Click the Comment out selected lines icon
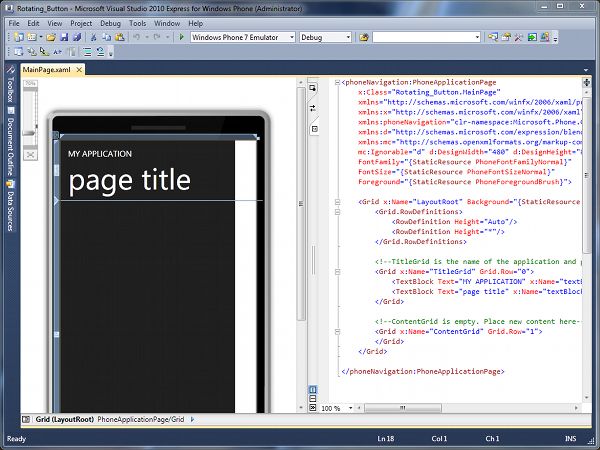 87,52
